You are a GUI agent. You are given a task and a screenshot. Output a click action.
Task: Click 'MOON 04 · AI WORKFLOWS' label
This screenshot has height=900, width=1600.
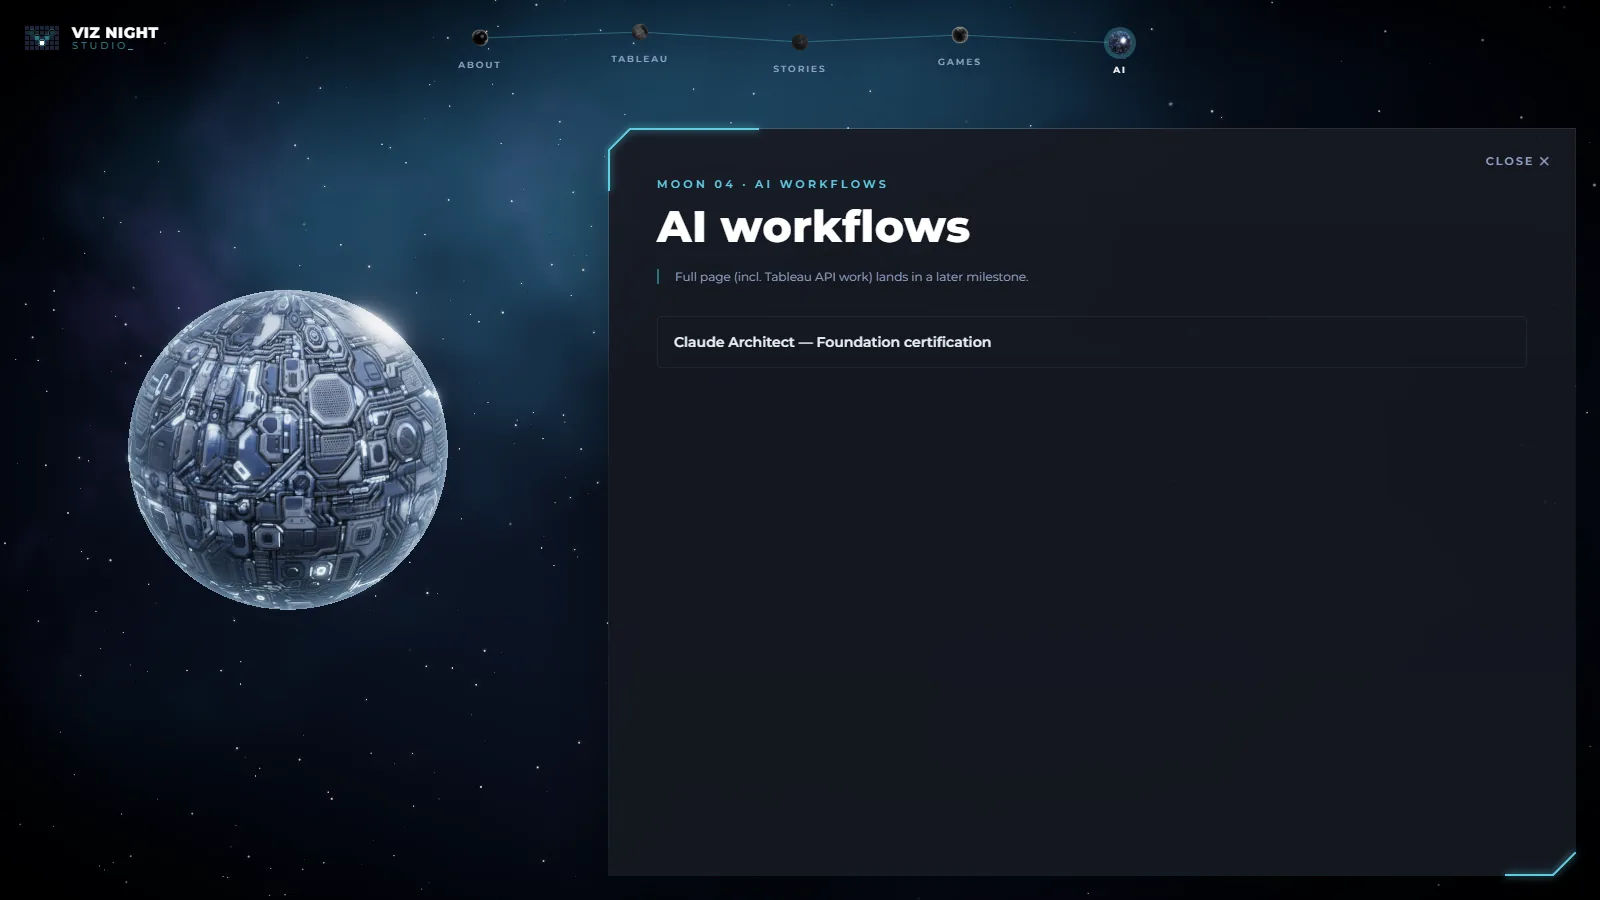click(x=772, y=184)
